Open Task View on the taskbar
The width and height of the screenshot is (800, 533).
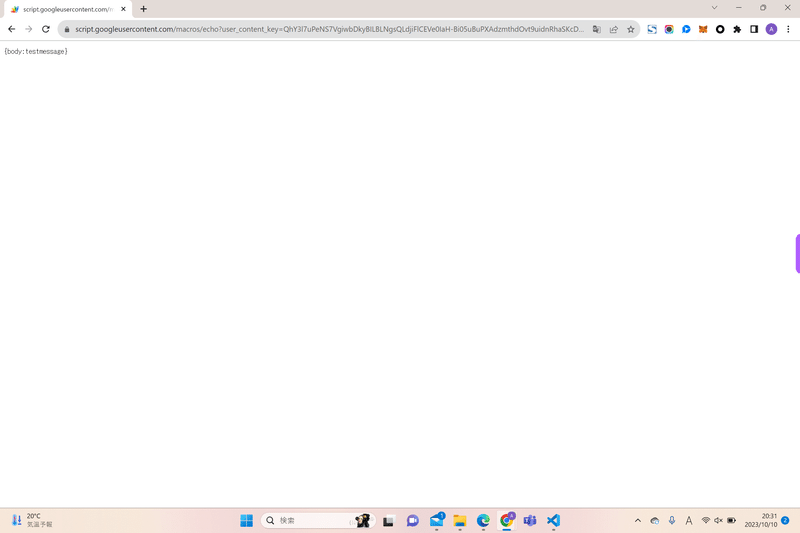388,520
